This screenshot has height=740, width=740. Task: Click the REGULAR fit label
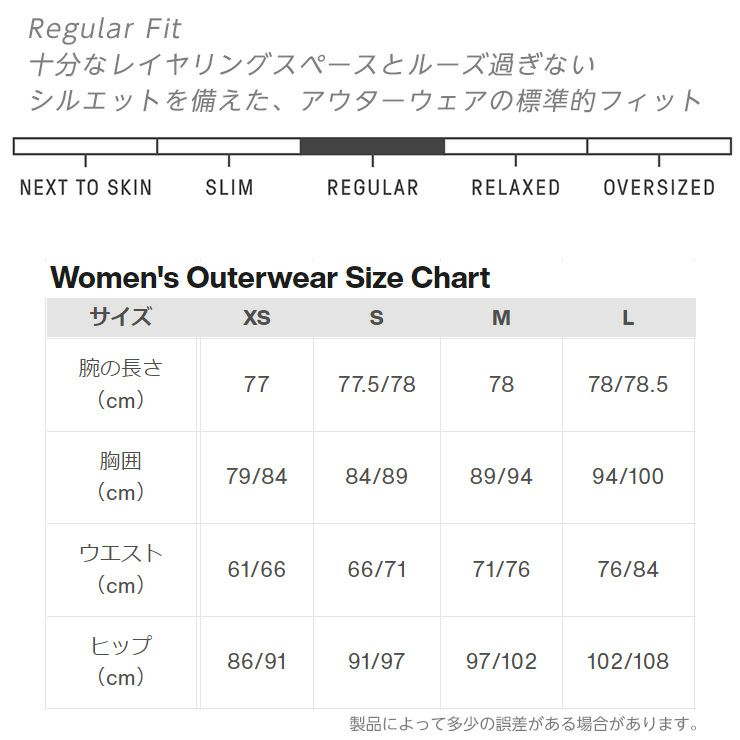[372, 187]
